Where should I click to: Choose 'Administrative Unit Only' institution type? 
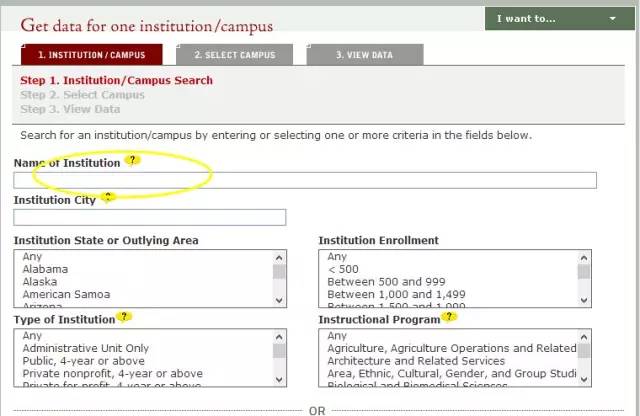[x=85, y=348]
